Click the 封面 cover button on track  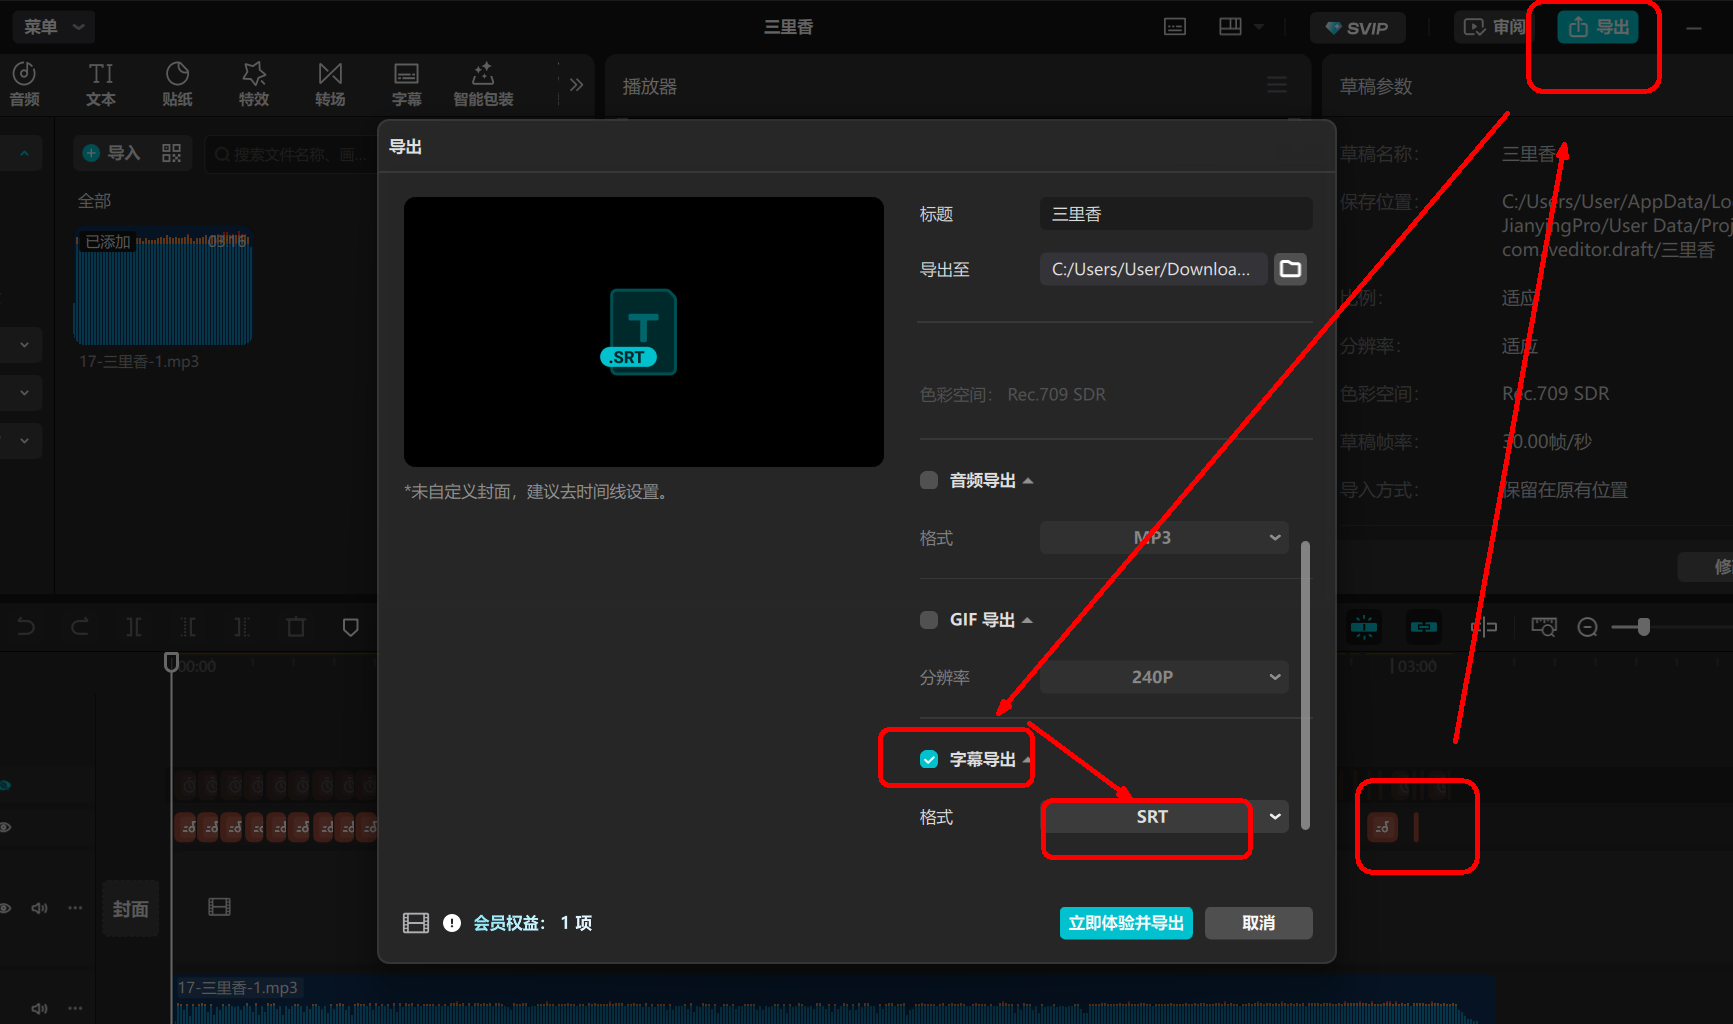(x=130, y=908)
